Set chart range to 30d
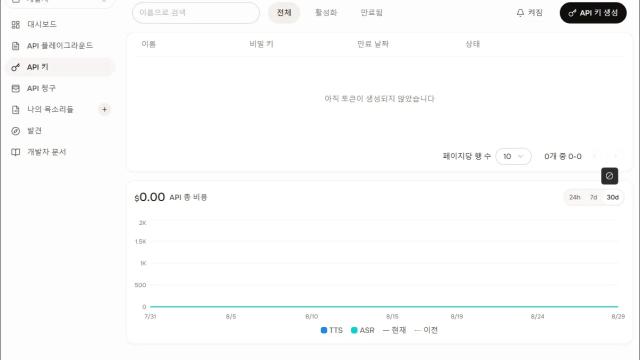The height and width of the screenshot is (360, 640). [x=613, y=197]
